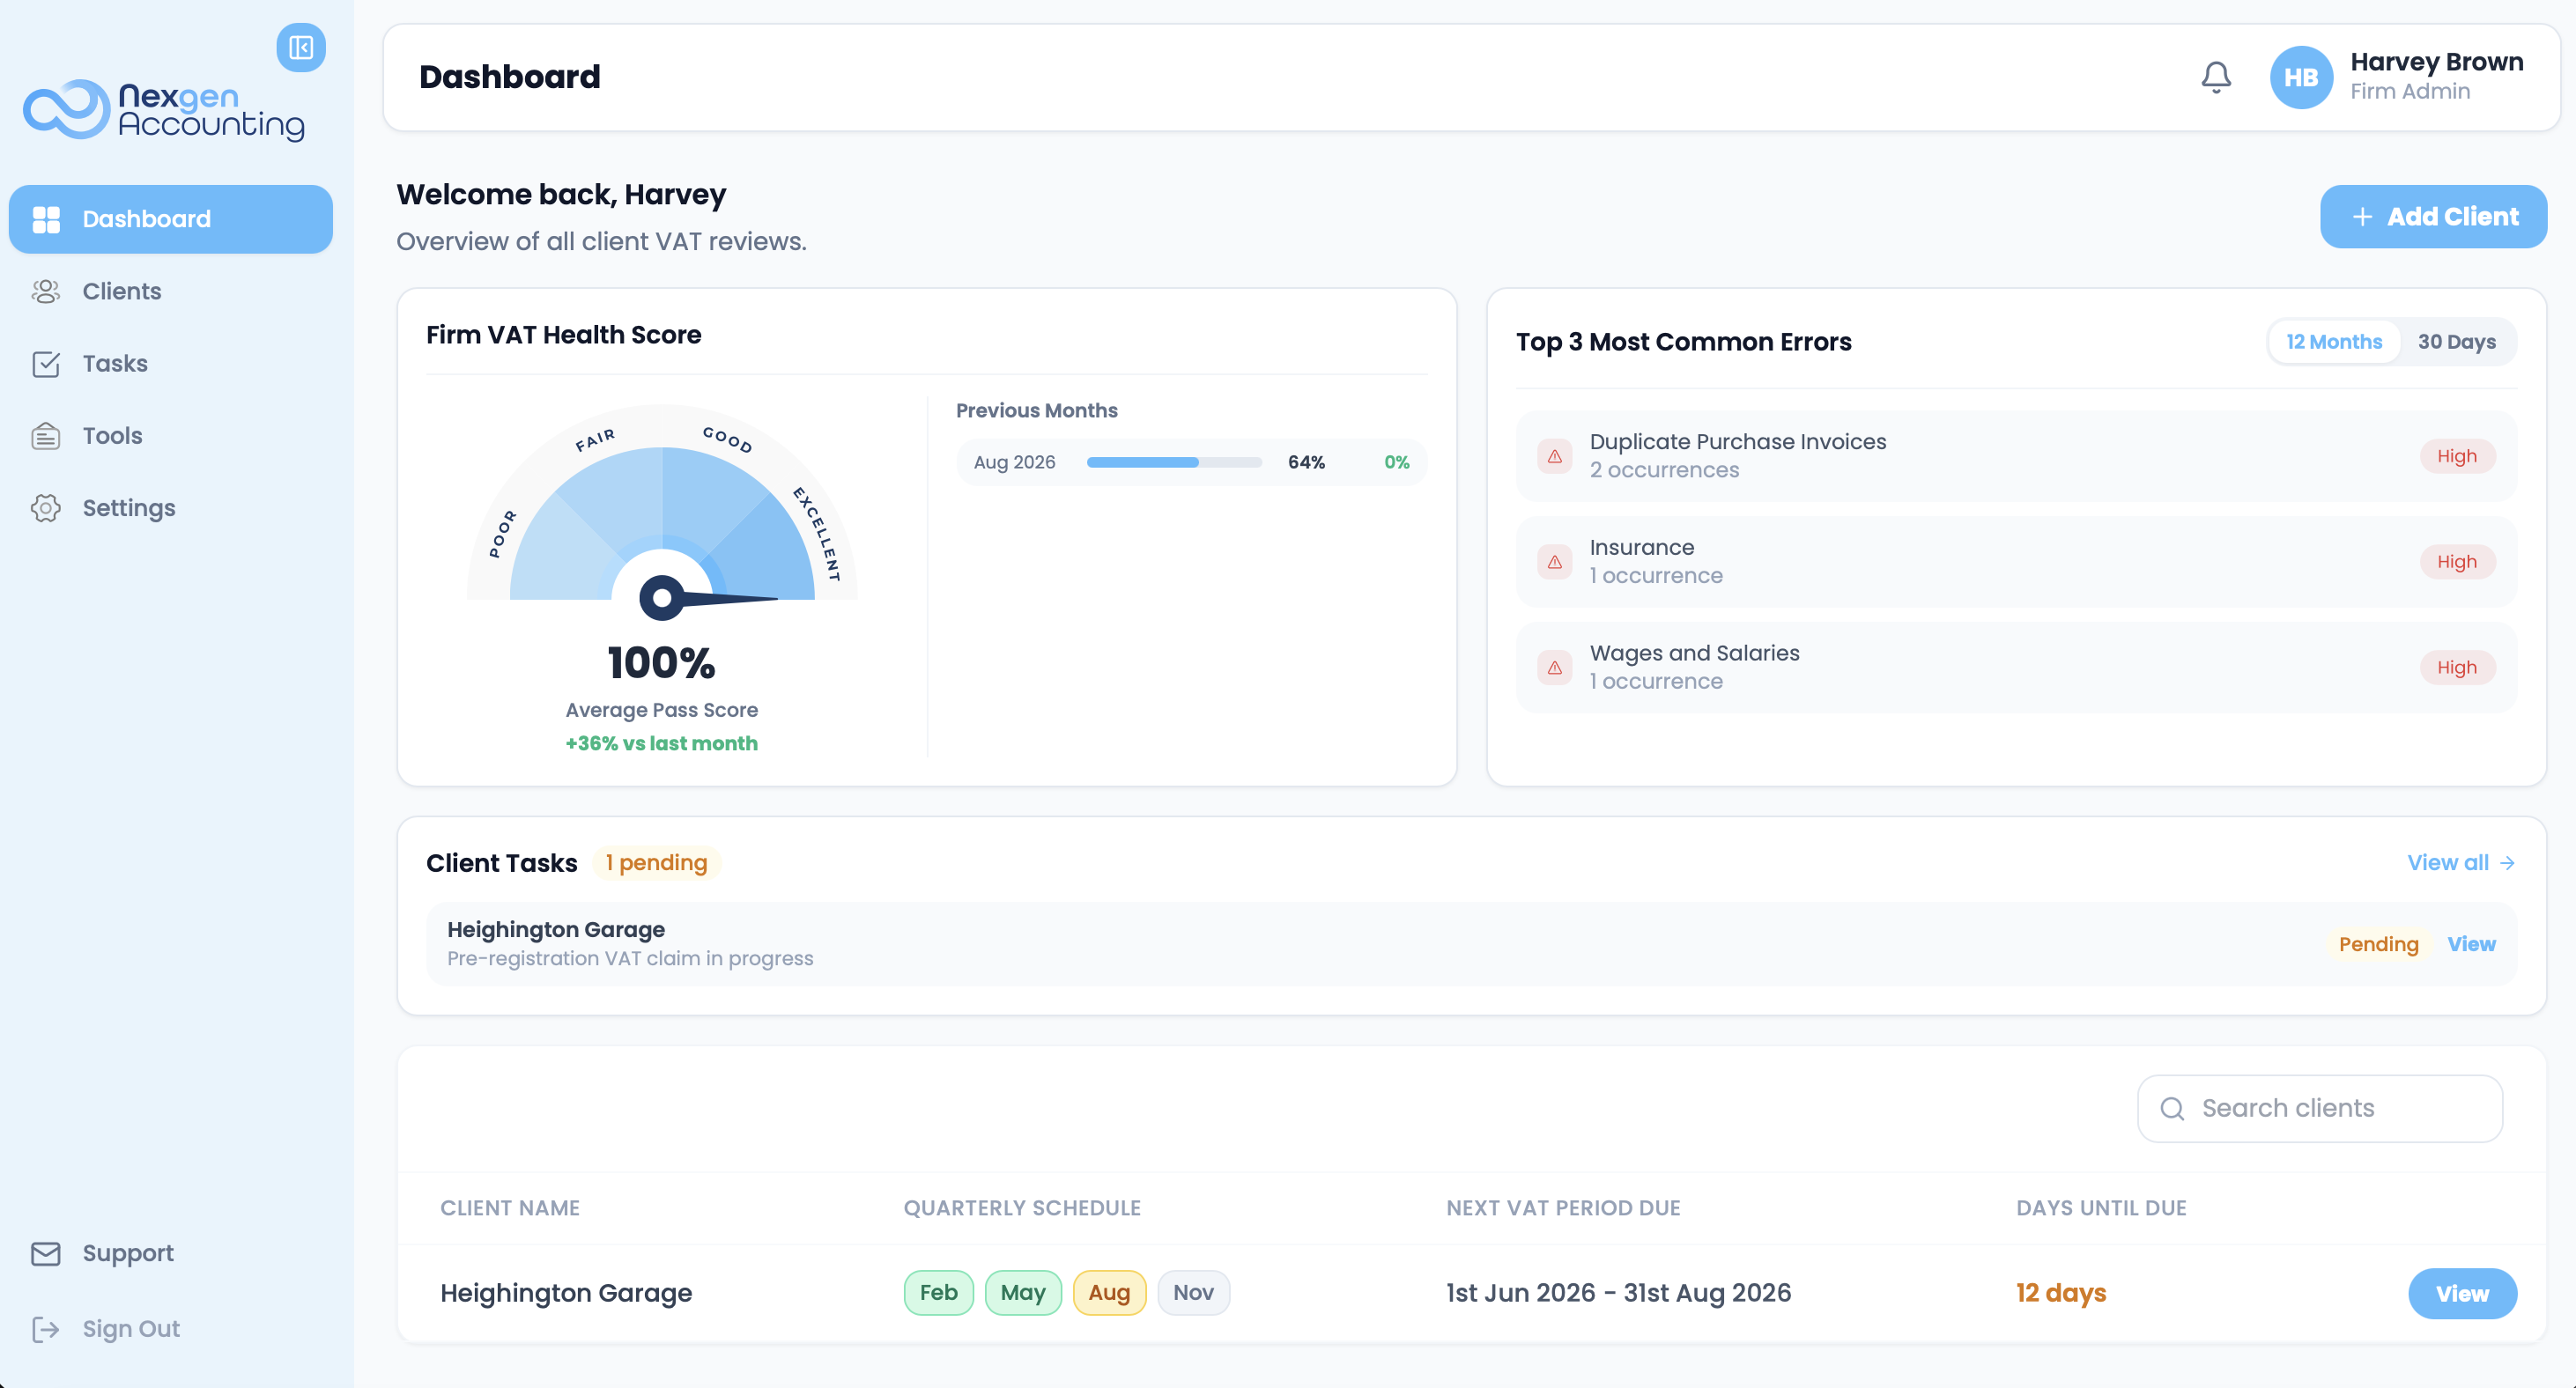Viewport: 2576px width, 1388px height.
Task: View the pending Heighington Garage task
Action: 2471,944
